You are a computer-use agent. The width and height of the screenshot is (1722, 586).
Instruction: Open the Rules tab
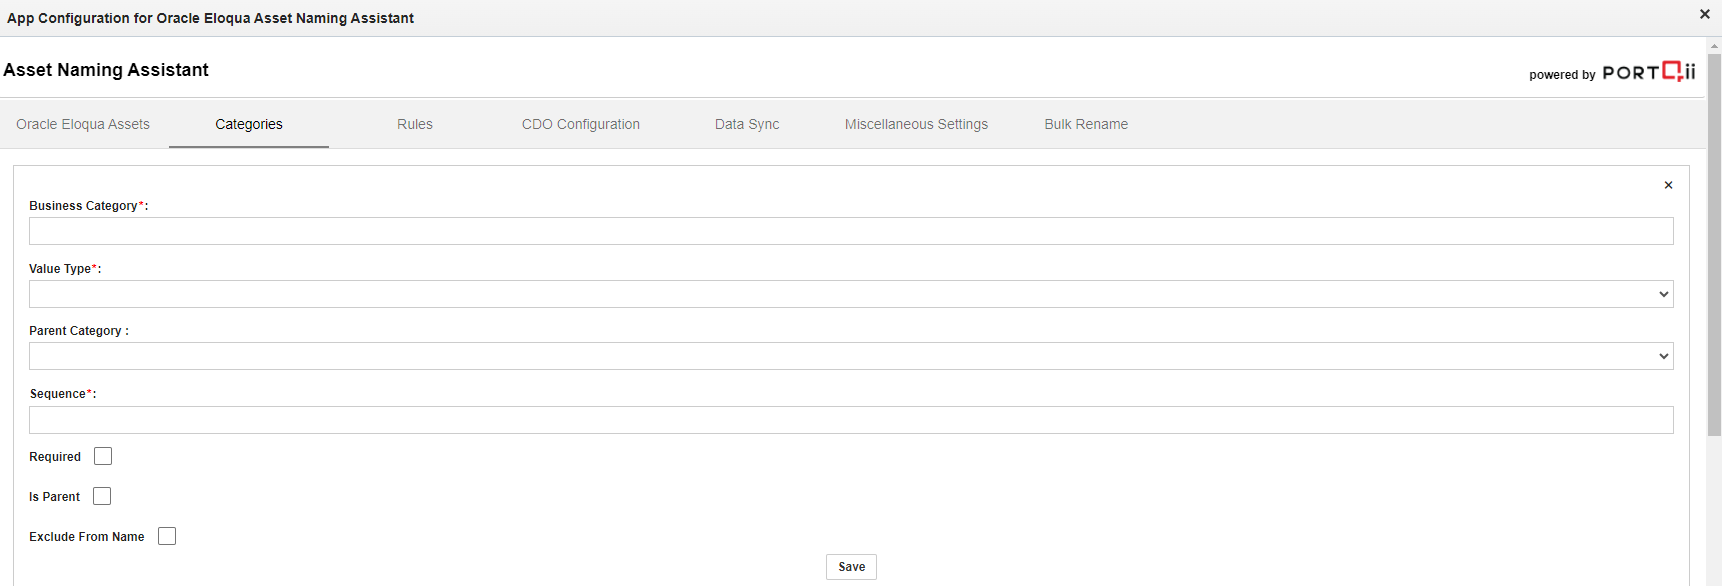[x=415, y=124]
